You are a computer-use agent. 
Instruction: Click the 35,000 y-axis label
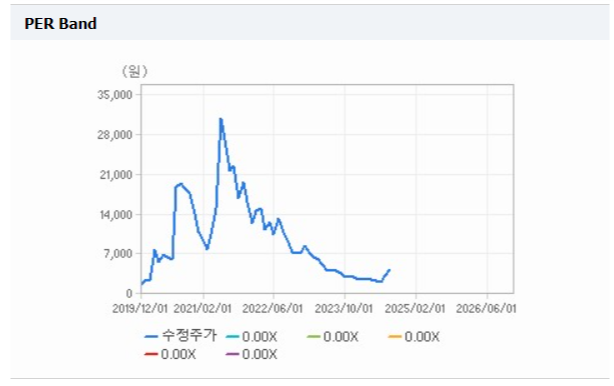point(115,95)
